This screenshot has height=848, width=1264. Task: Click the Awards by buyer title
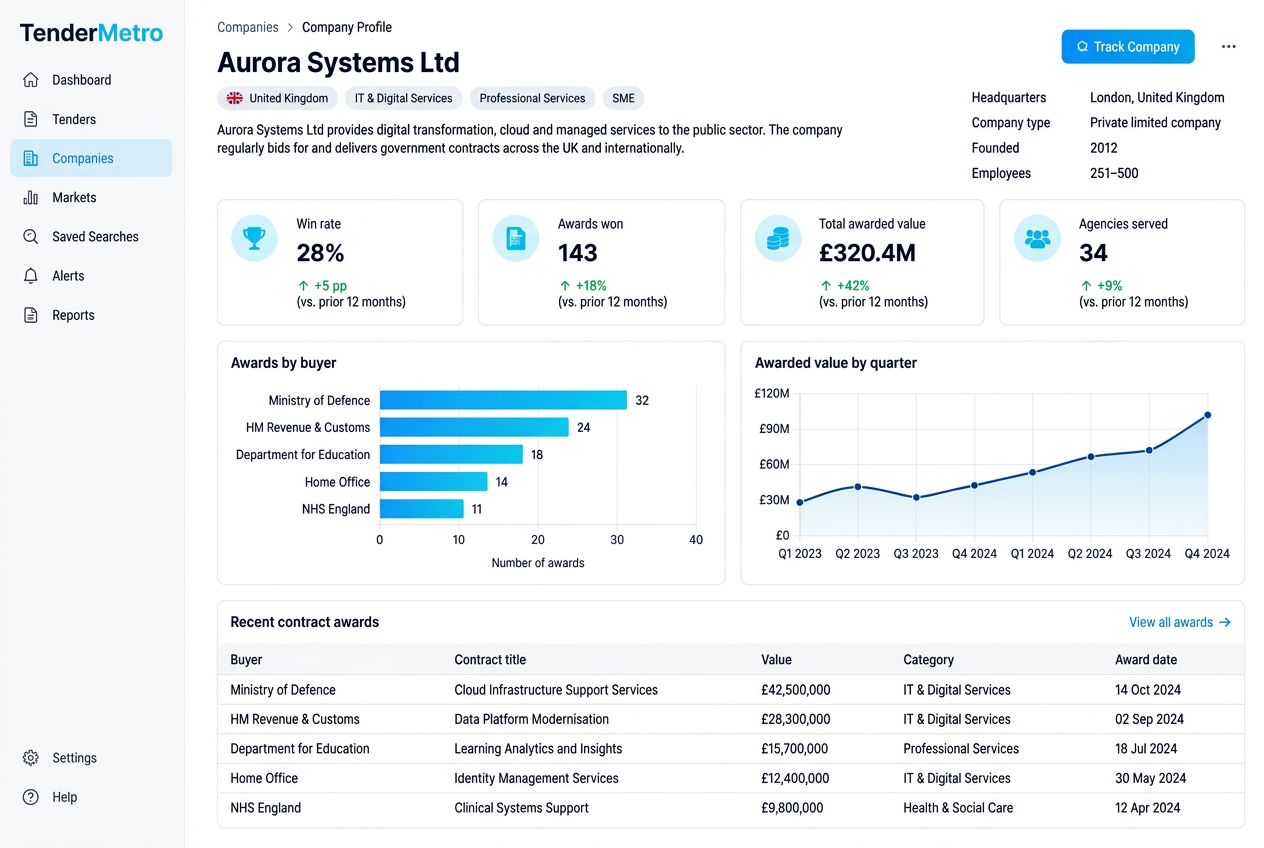[x=283, y=363]
